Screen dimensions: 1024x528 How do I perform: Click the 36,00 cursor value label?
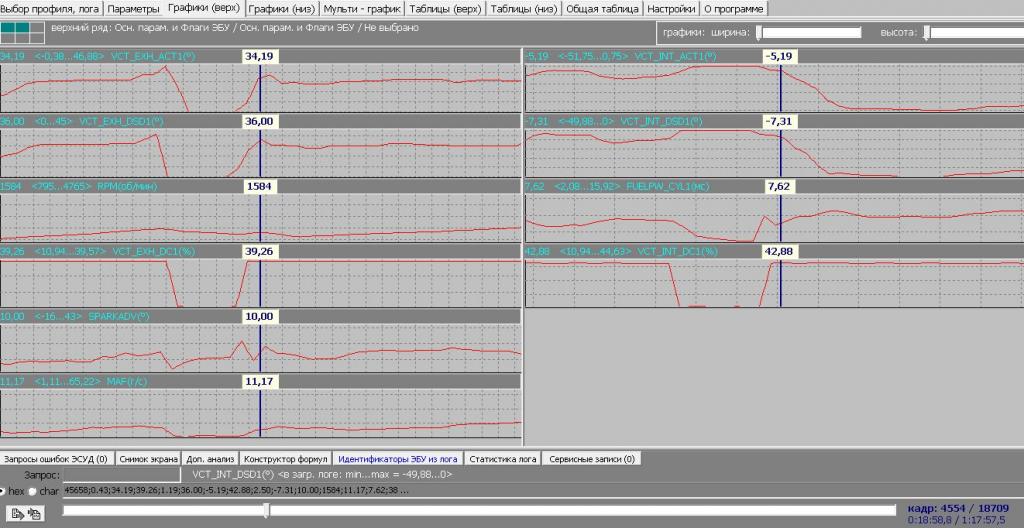[x=261, y=122]
